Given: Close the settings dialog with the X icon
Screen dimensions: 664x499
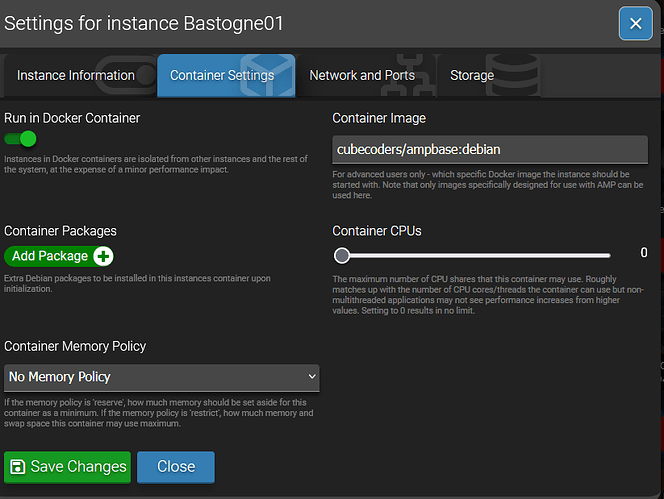Looking at the screenshot, I should click(x=635, y=23).
